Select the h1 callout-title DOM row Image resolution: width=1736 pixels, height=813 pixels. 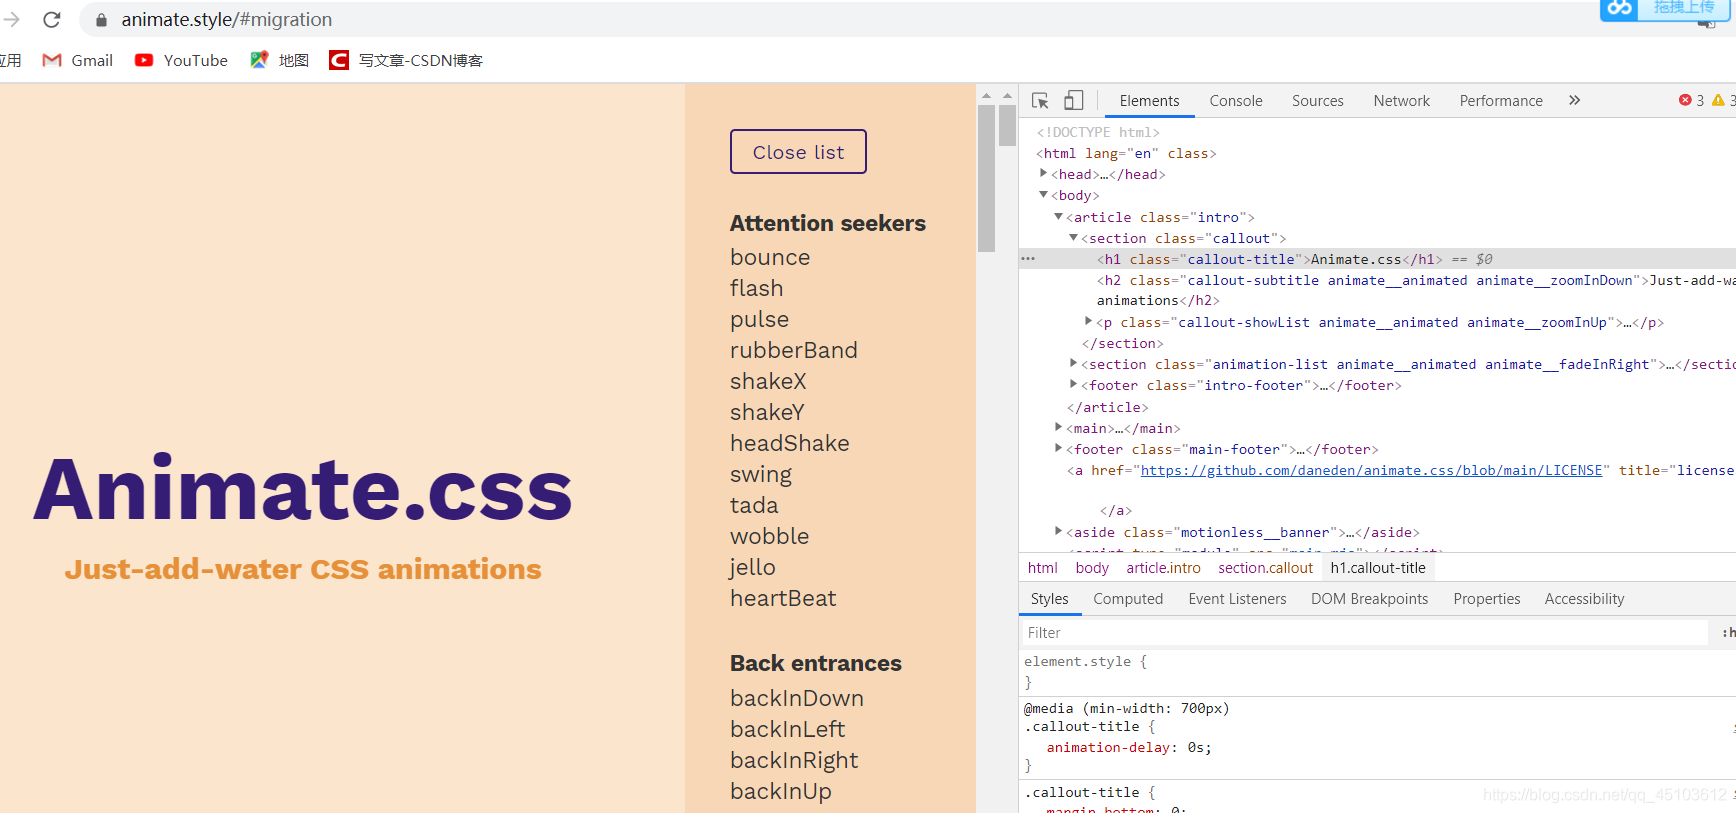point(1377,259)
